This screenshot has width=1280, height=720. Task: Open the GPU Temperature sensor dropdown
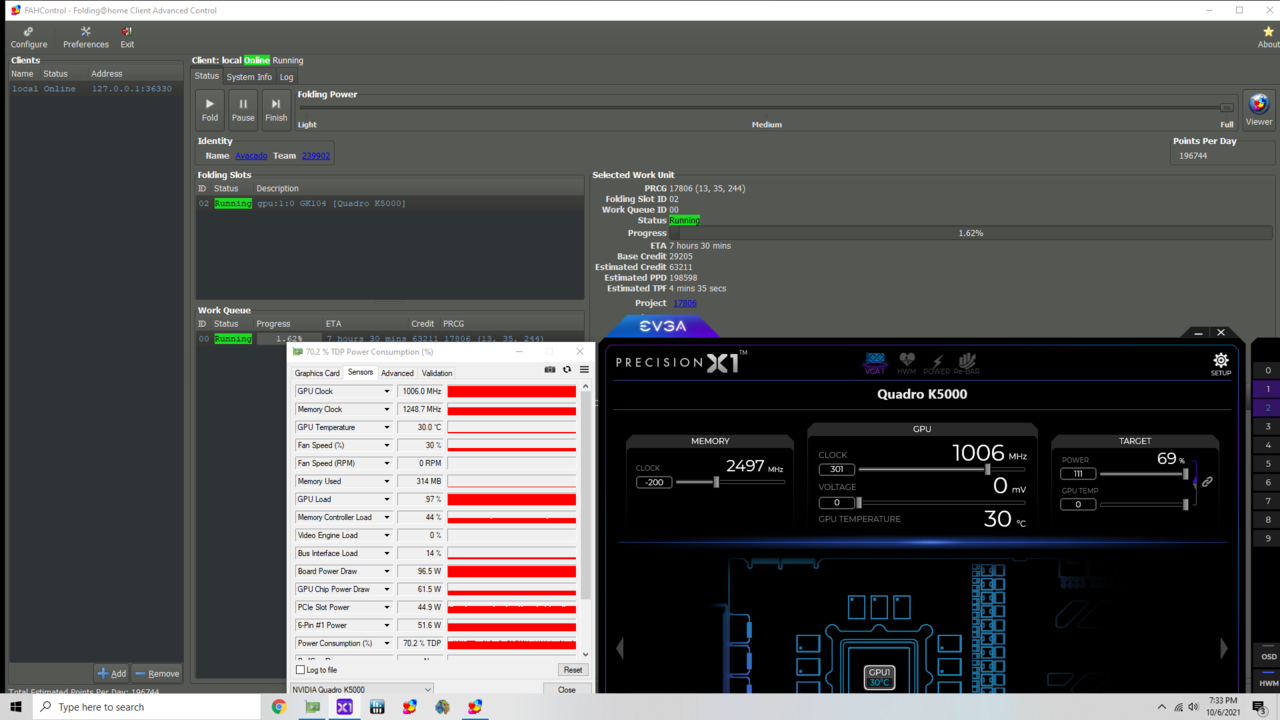pyautogui.click(x=386, y=427)
